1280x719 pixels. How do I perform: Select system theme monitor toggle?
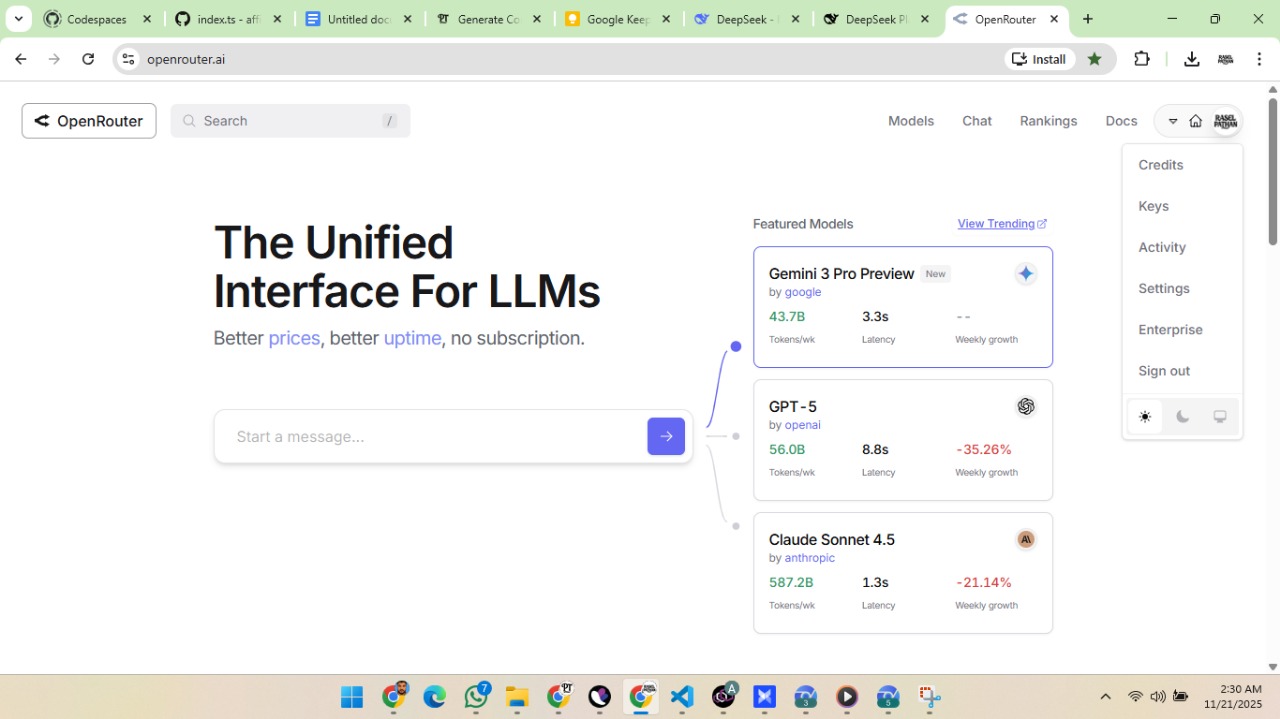tap(1219, 417)
